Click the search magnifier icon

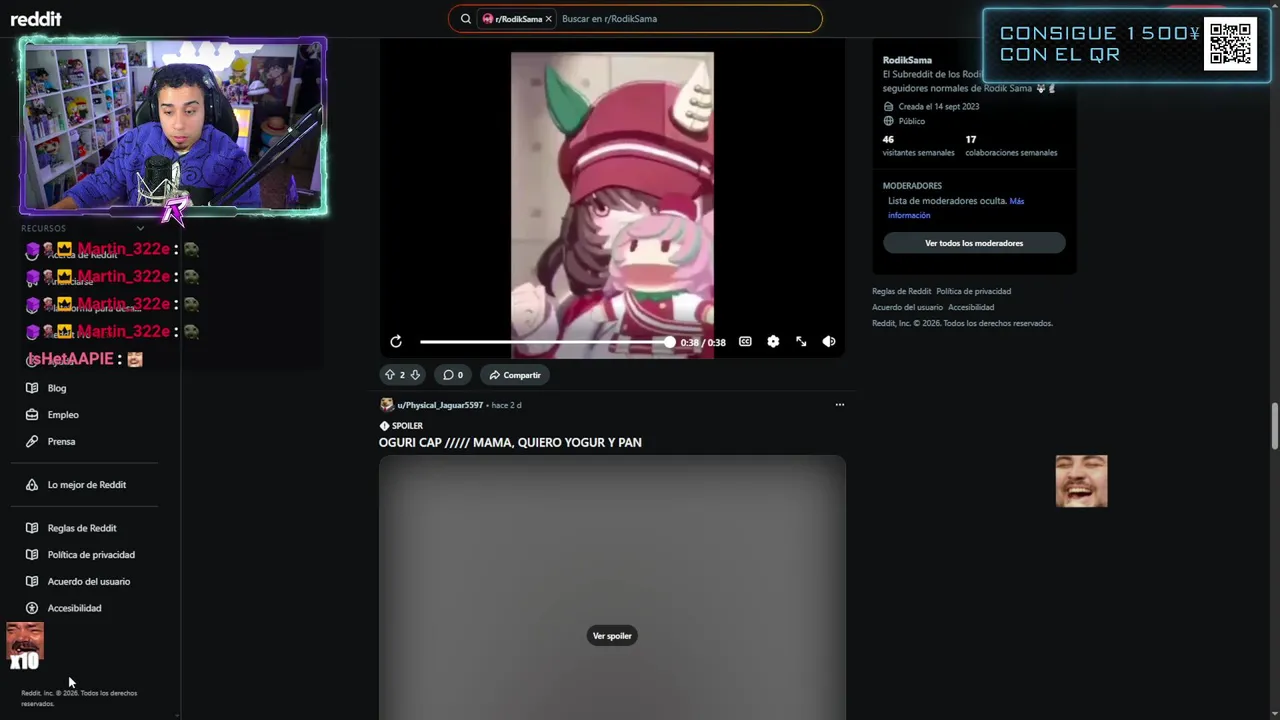click(466, 19)
